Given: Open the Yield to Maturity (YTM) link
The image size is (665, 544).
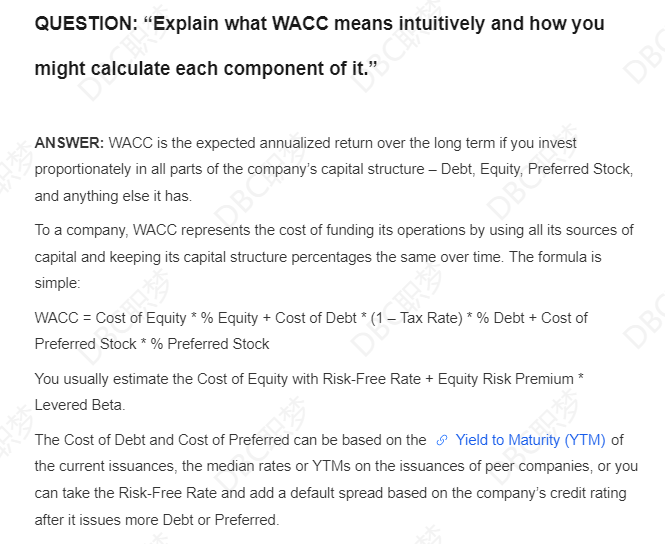Looking at the screenshot, I should 530,440.
